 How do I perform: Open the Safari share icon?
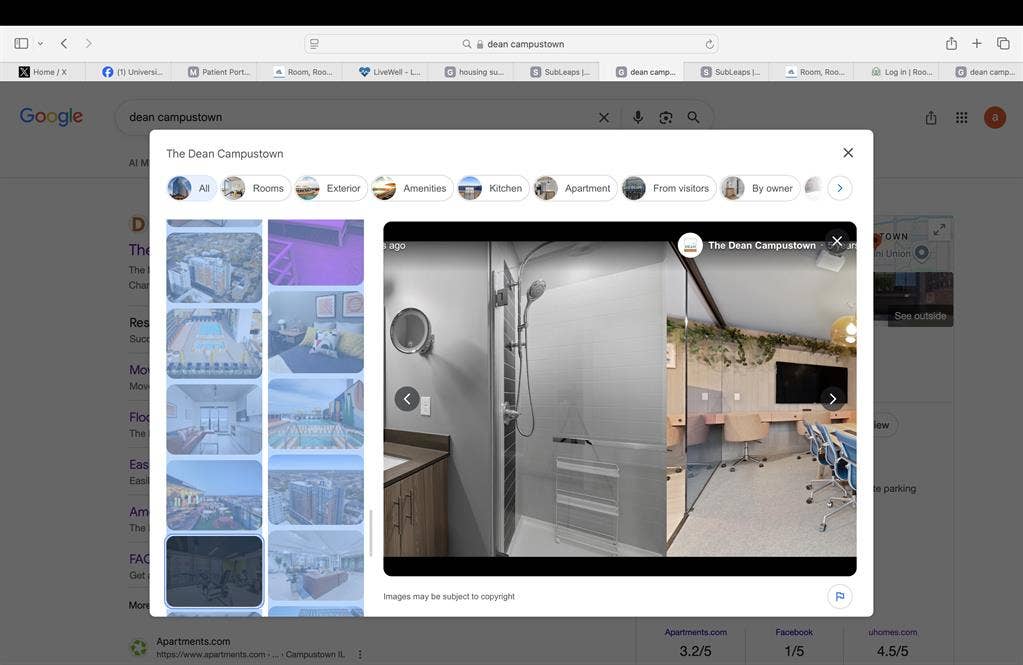pyautogui.click(x=951, y=44)
